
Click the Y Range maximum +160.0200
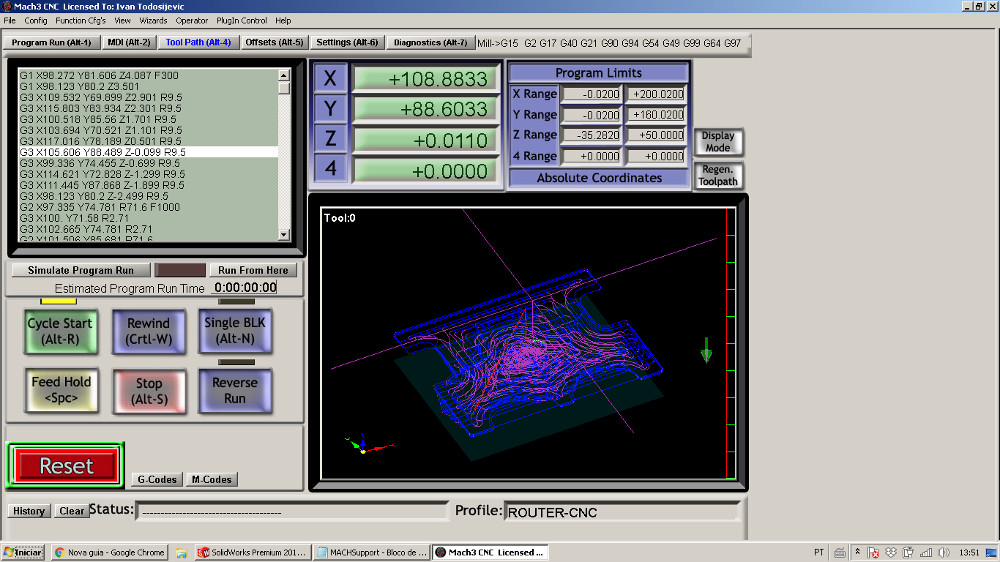pyautogui.click(x=656, y=115)
